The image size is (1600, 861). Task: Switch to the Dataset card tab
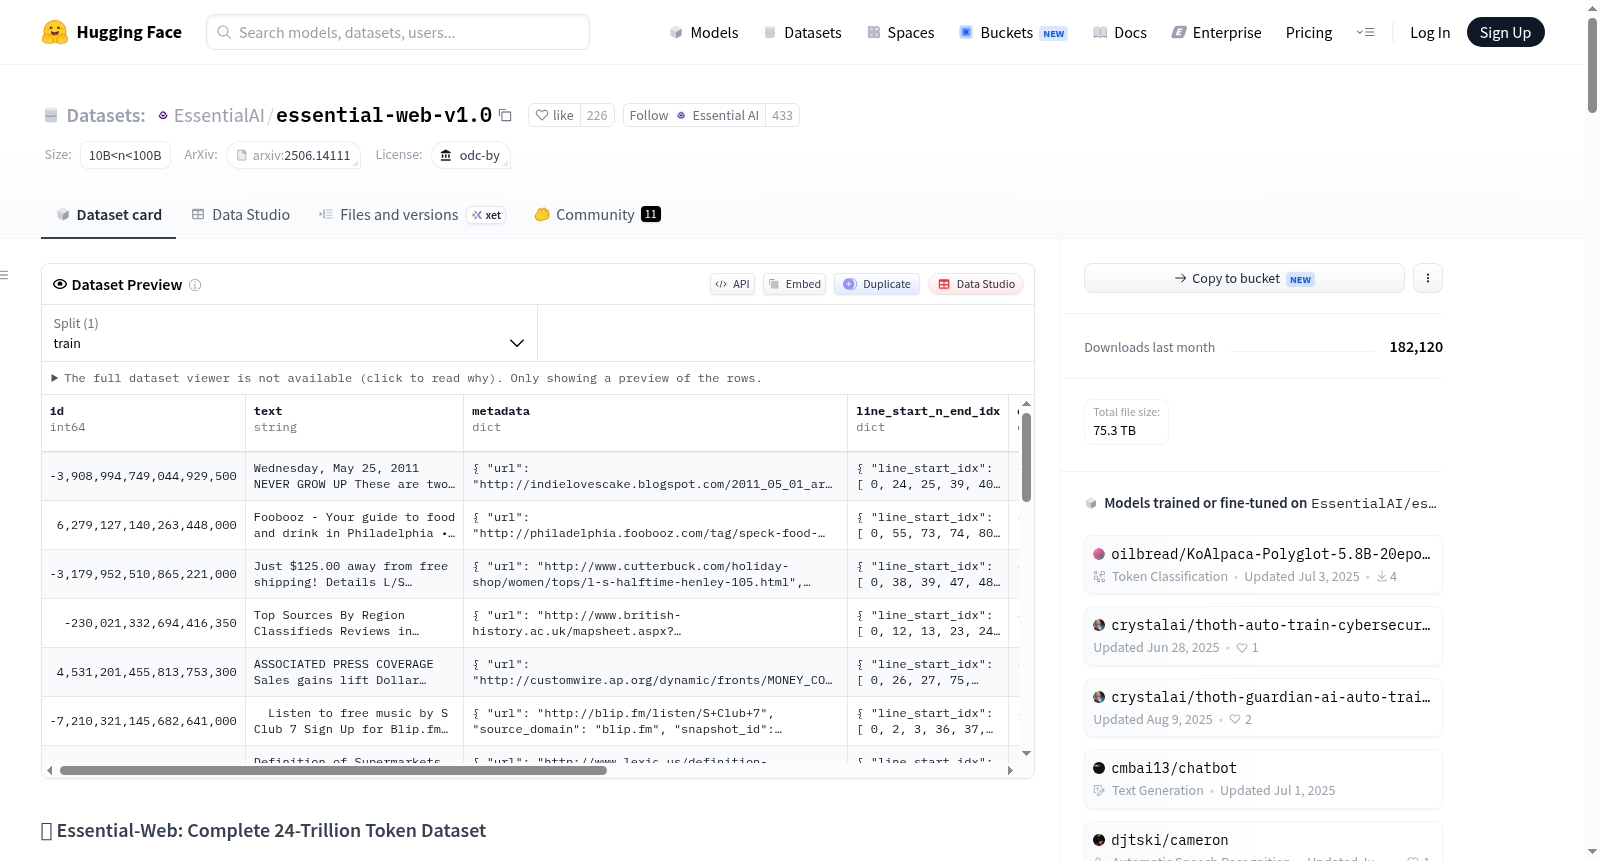pos(109,215)
